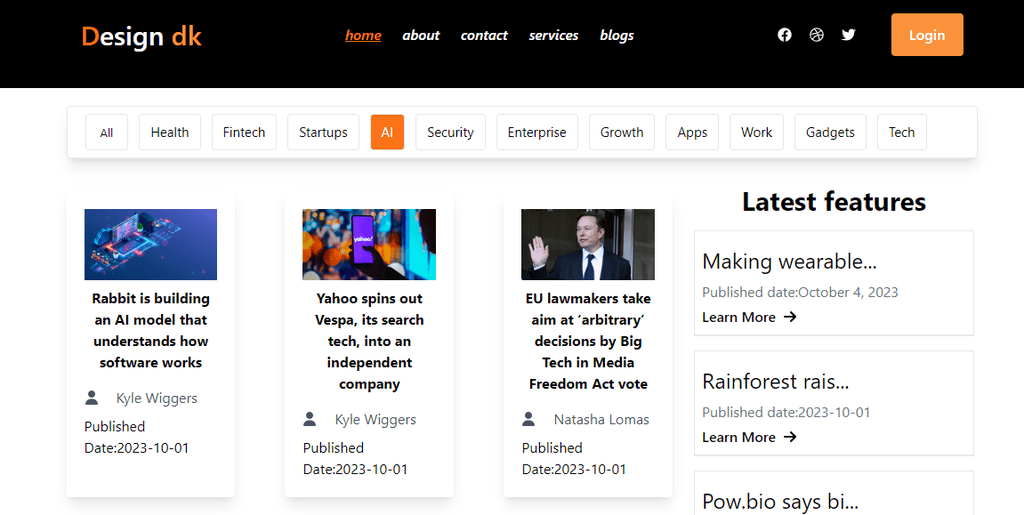Open the Twitter social icon
This screenshot has height=515, width=1024.
848,35
